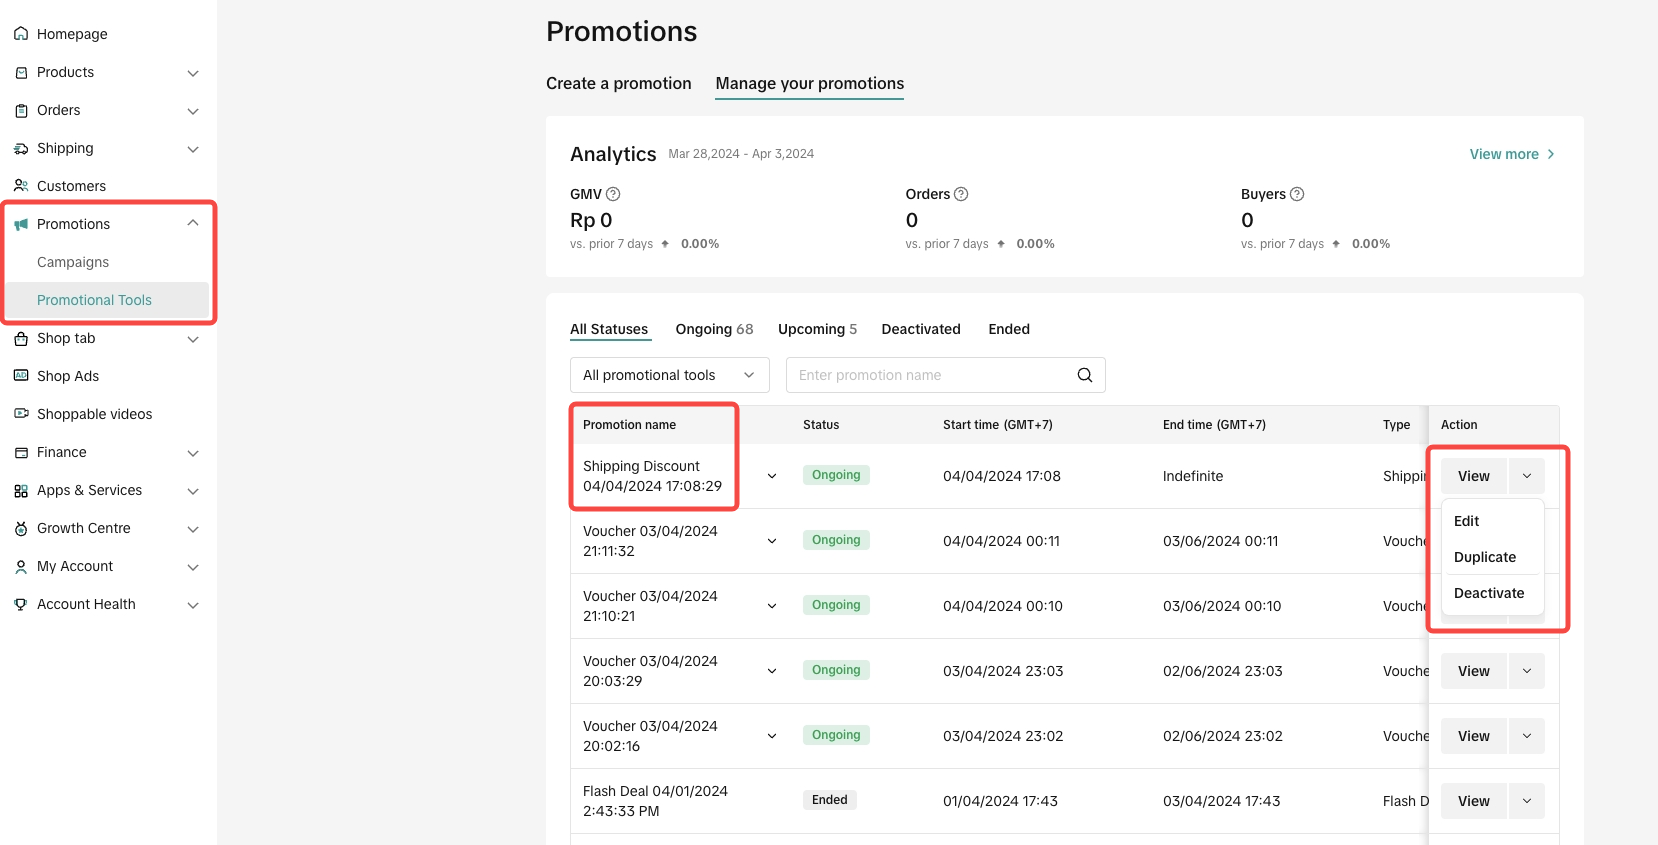Click the GMV help info icon
Image resolution: width=1658 pixels, height=845 pixels.
(613, 194)
